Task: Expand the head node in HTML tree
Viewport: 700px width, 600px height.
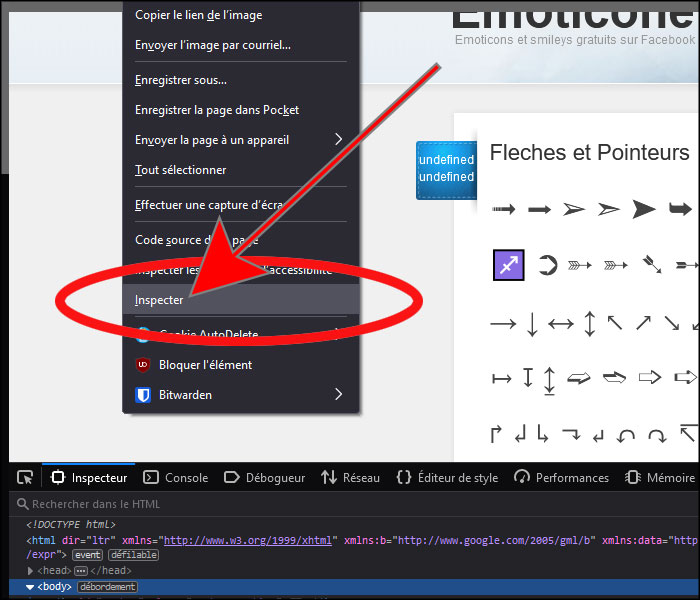Action: [30, 571]
